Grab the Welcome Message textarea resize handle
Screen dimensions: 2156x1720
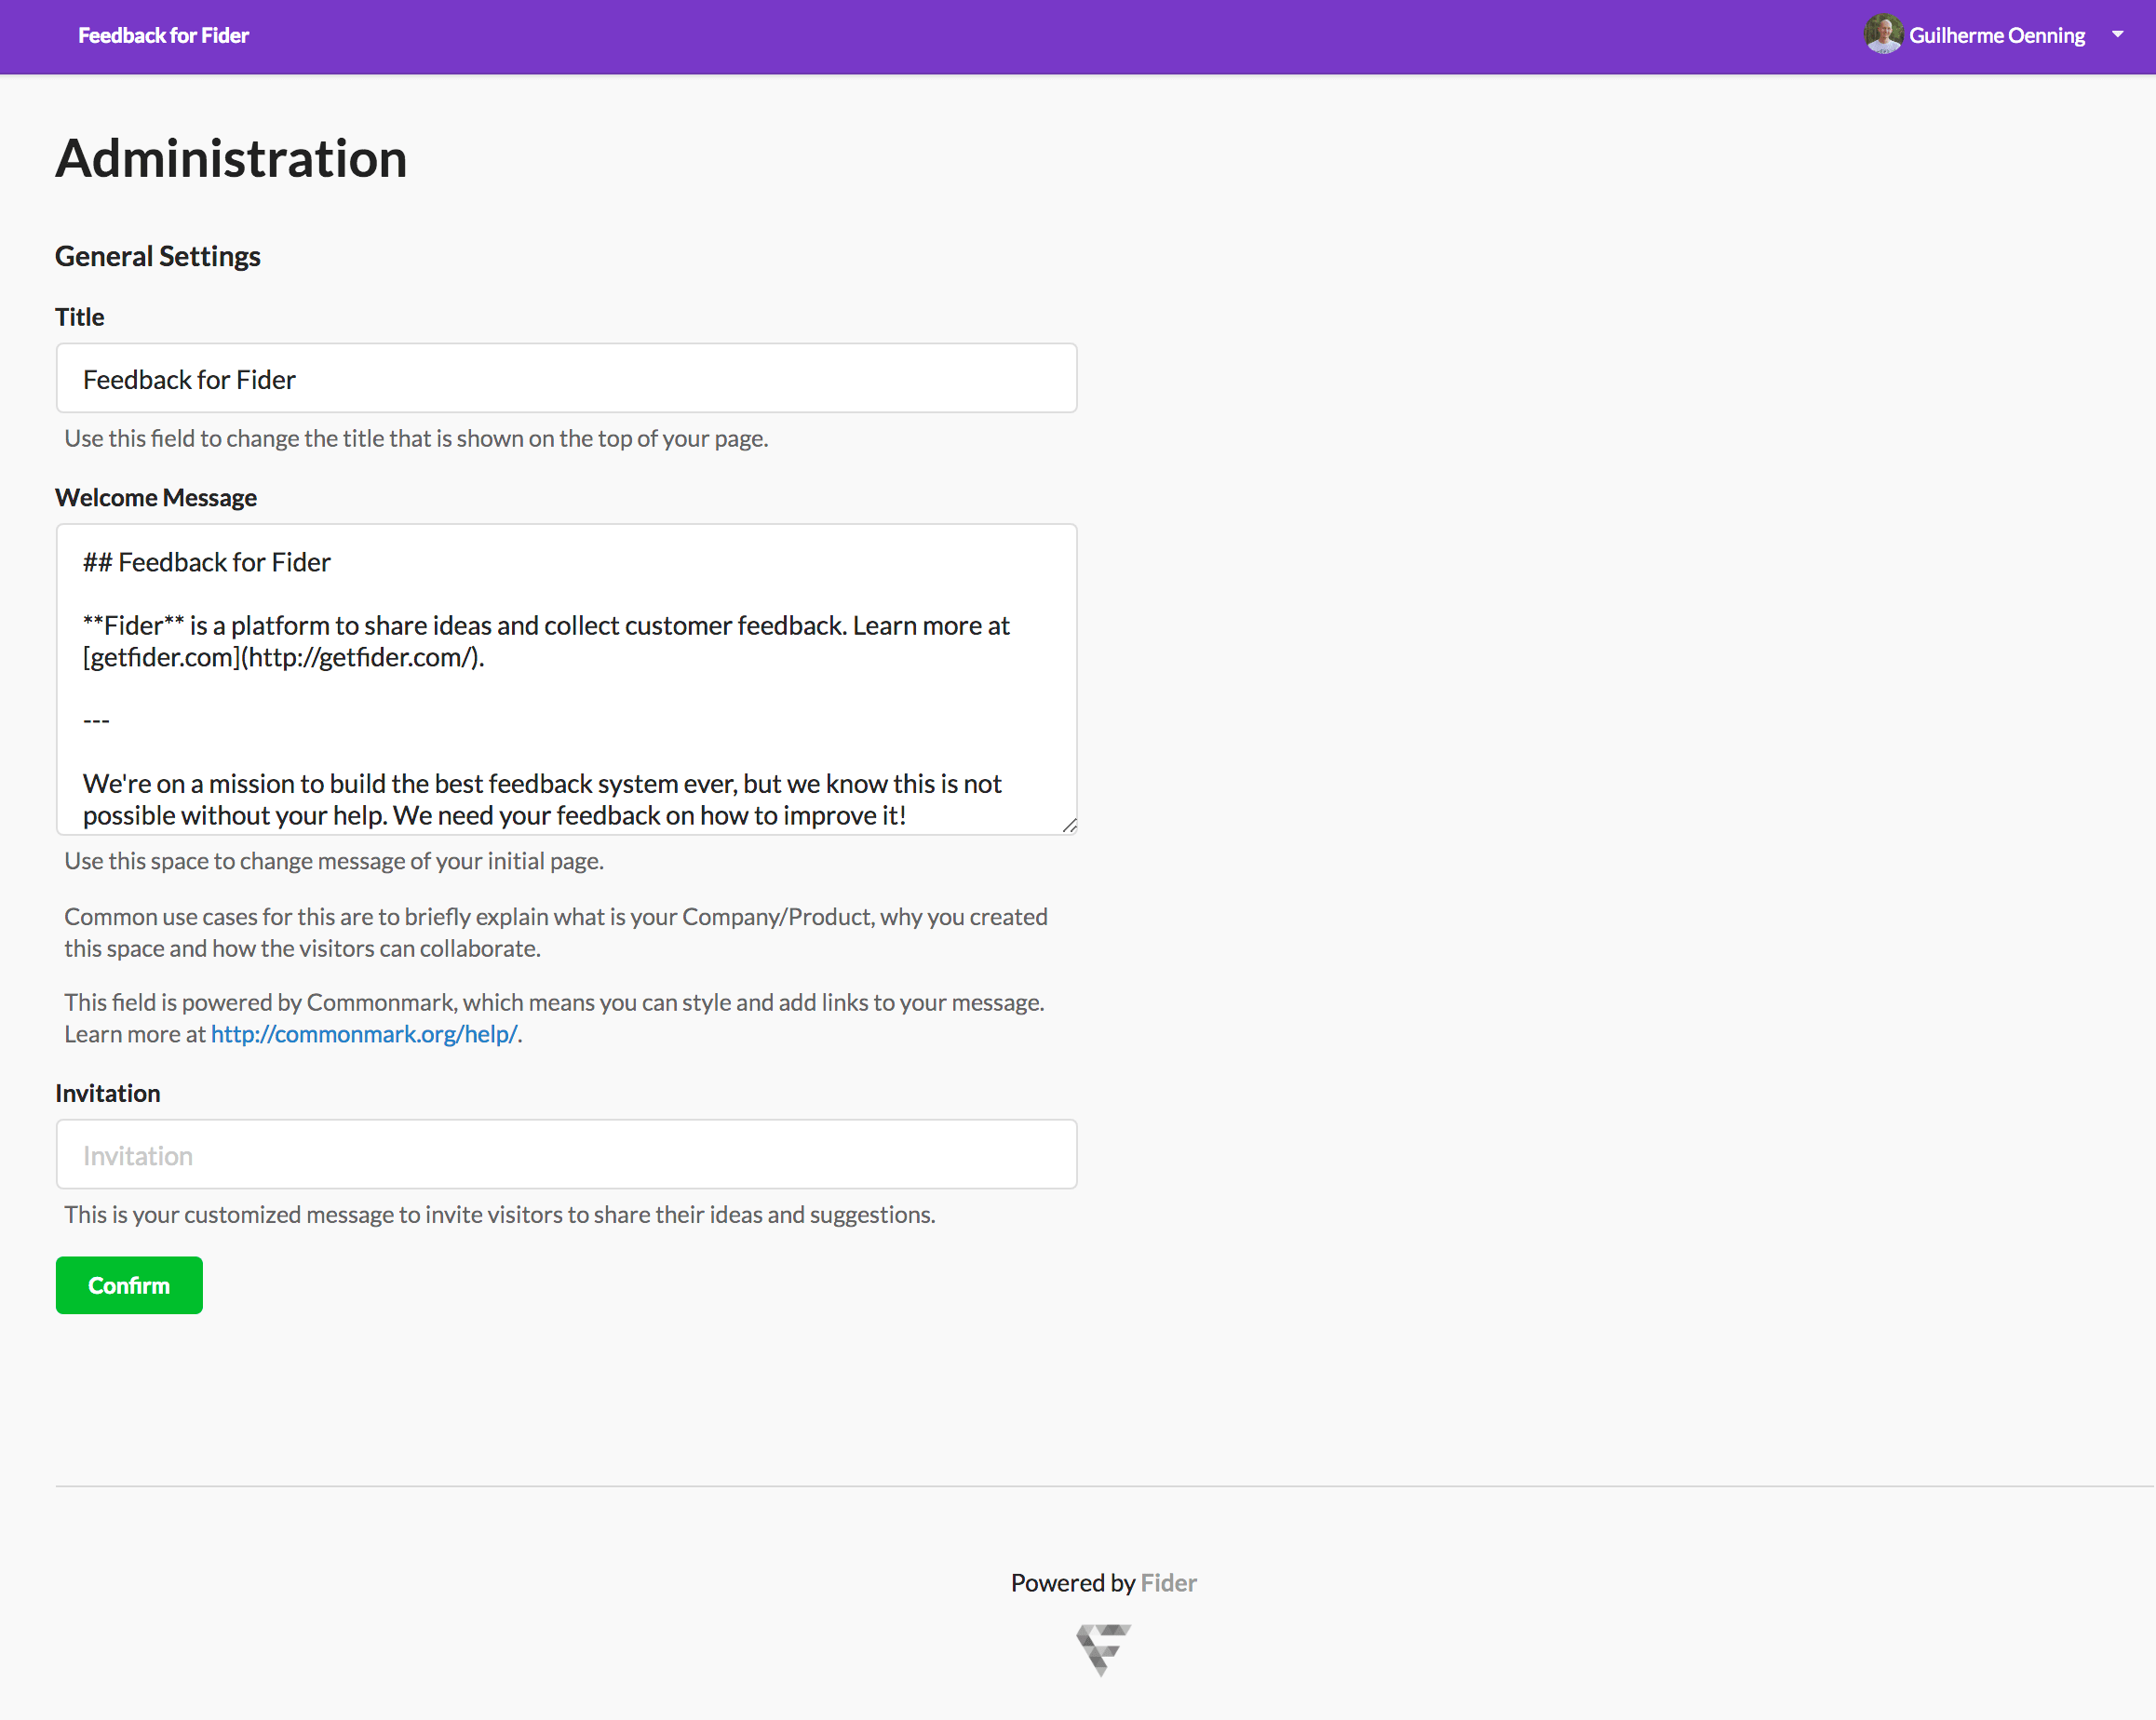1069,825
